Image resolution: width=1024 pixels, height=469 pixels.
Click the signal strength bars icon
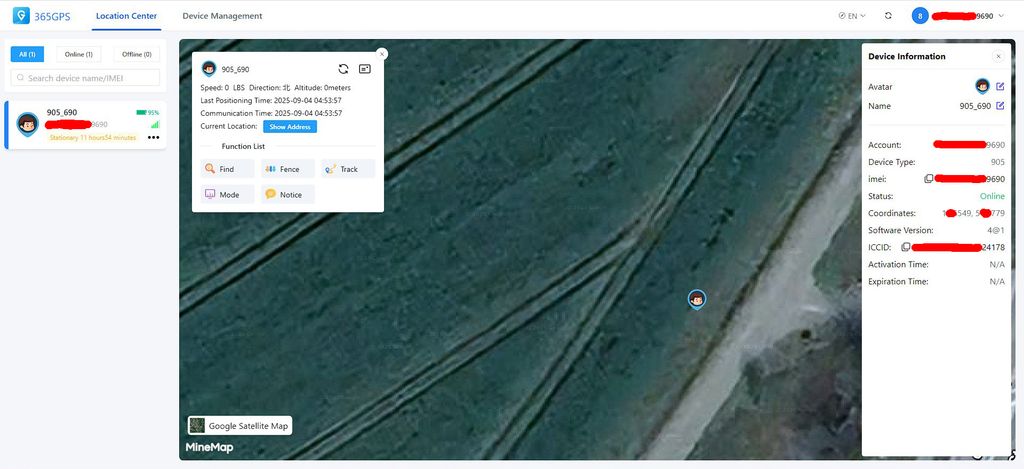[155, 124]
